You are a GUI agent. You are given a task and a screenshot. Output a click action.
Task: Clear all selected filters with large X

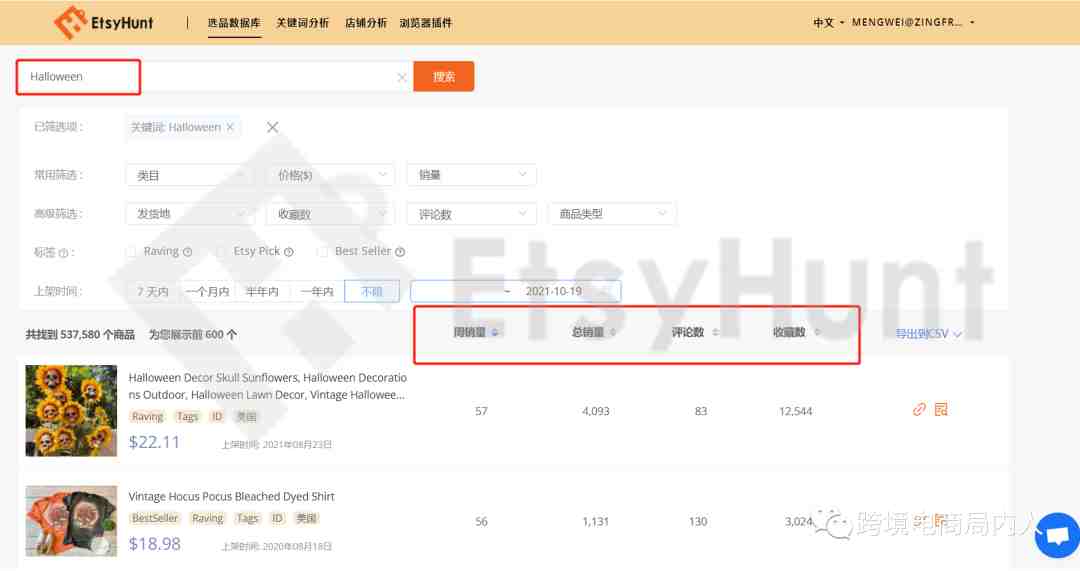click(x=273, y=127)
